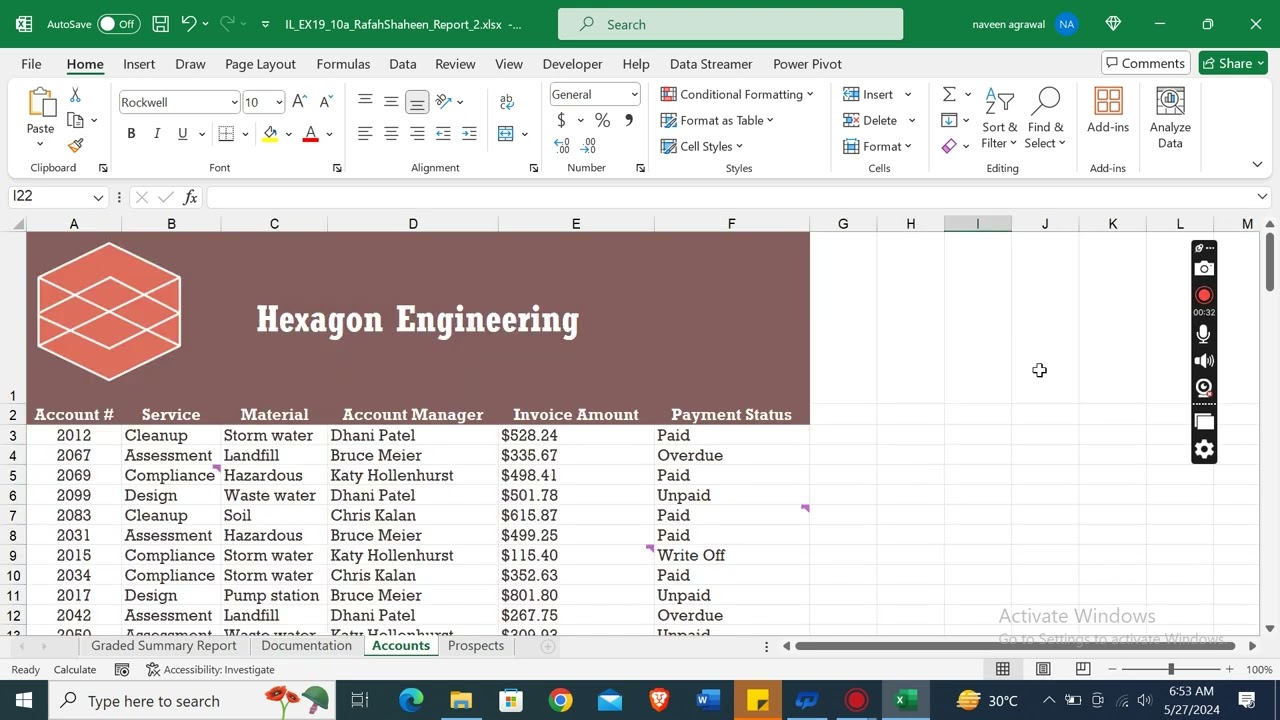Toggle Wrap Text

[506, 102]
